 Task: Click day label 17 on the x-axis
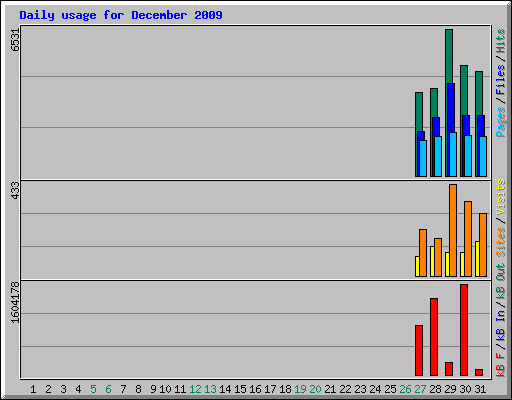270,389
